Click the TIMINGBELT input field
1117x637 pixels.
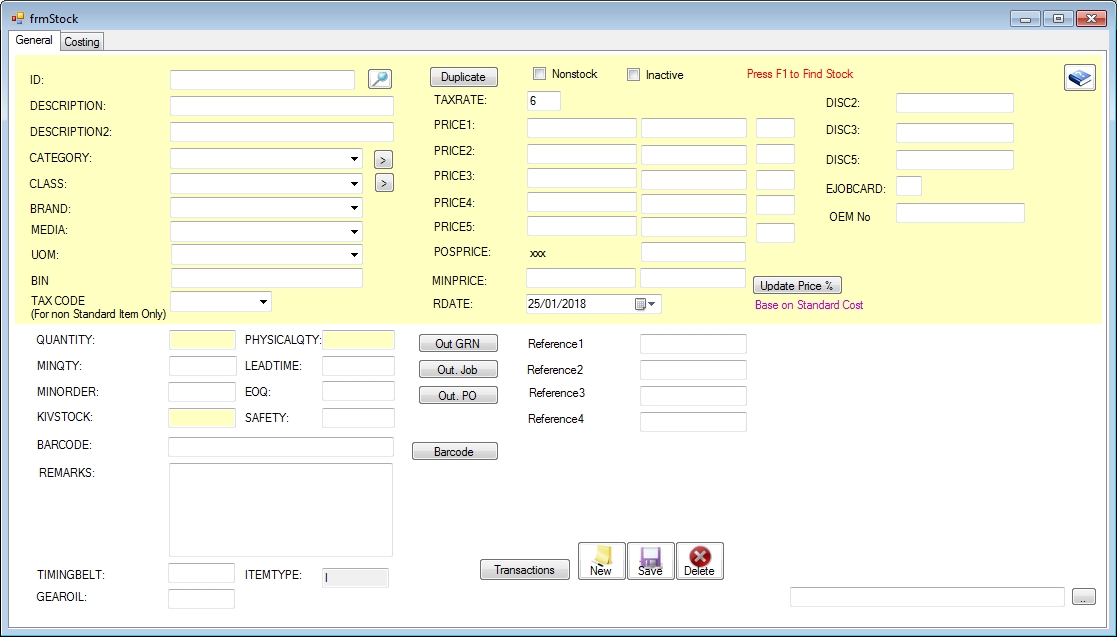[202, 573]
